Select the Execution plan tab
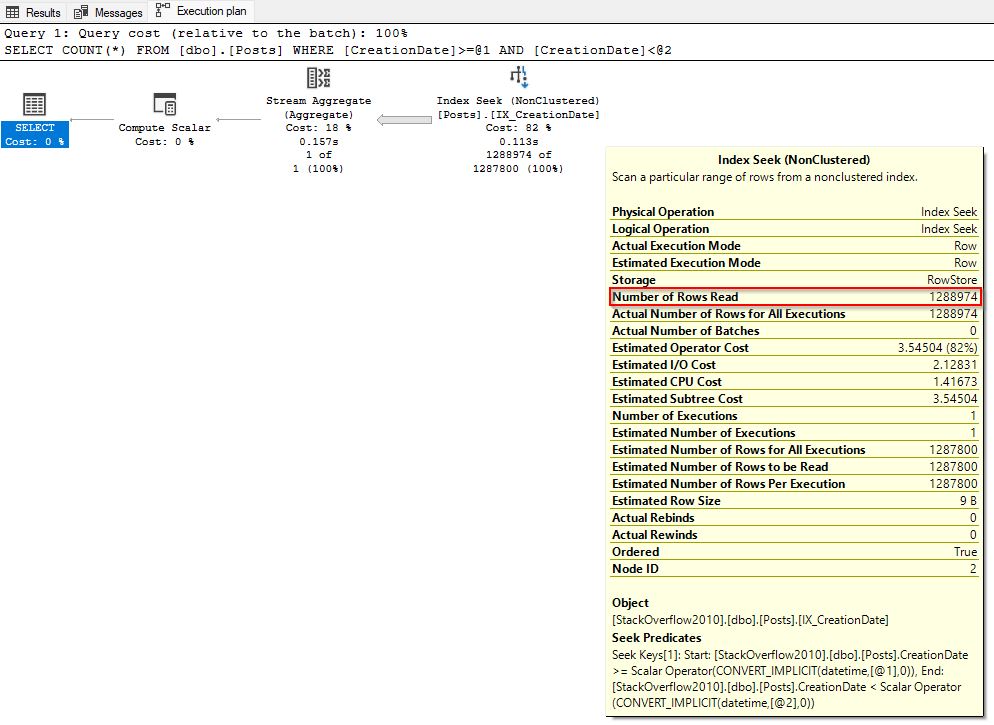Viewport: 994px width, 725px height. coord(201,11)
